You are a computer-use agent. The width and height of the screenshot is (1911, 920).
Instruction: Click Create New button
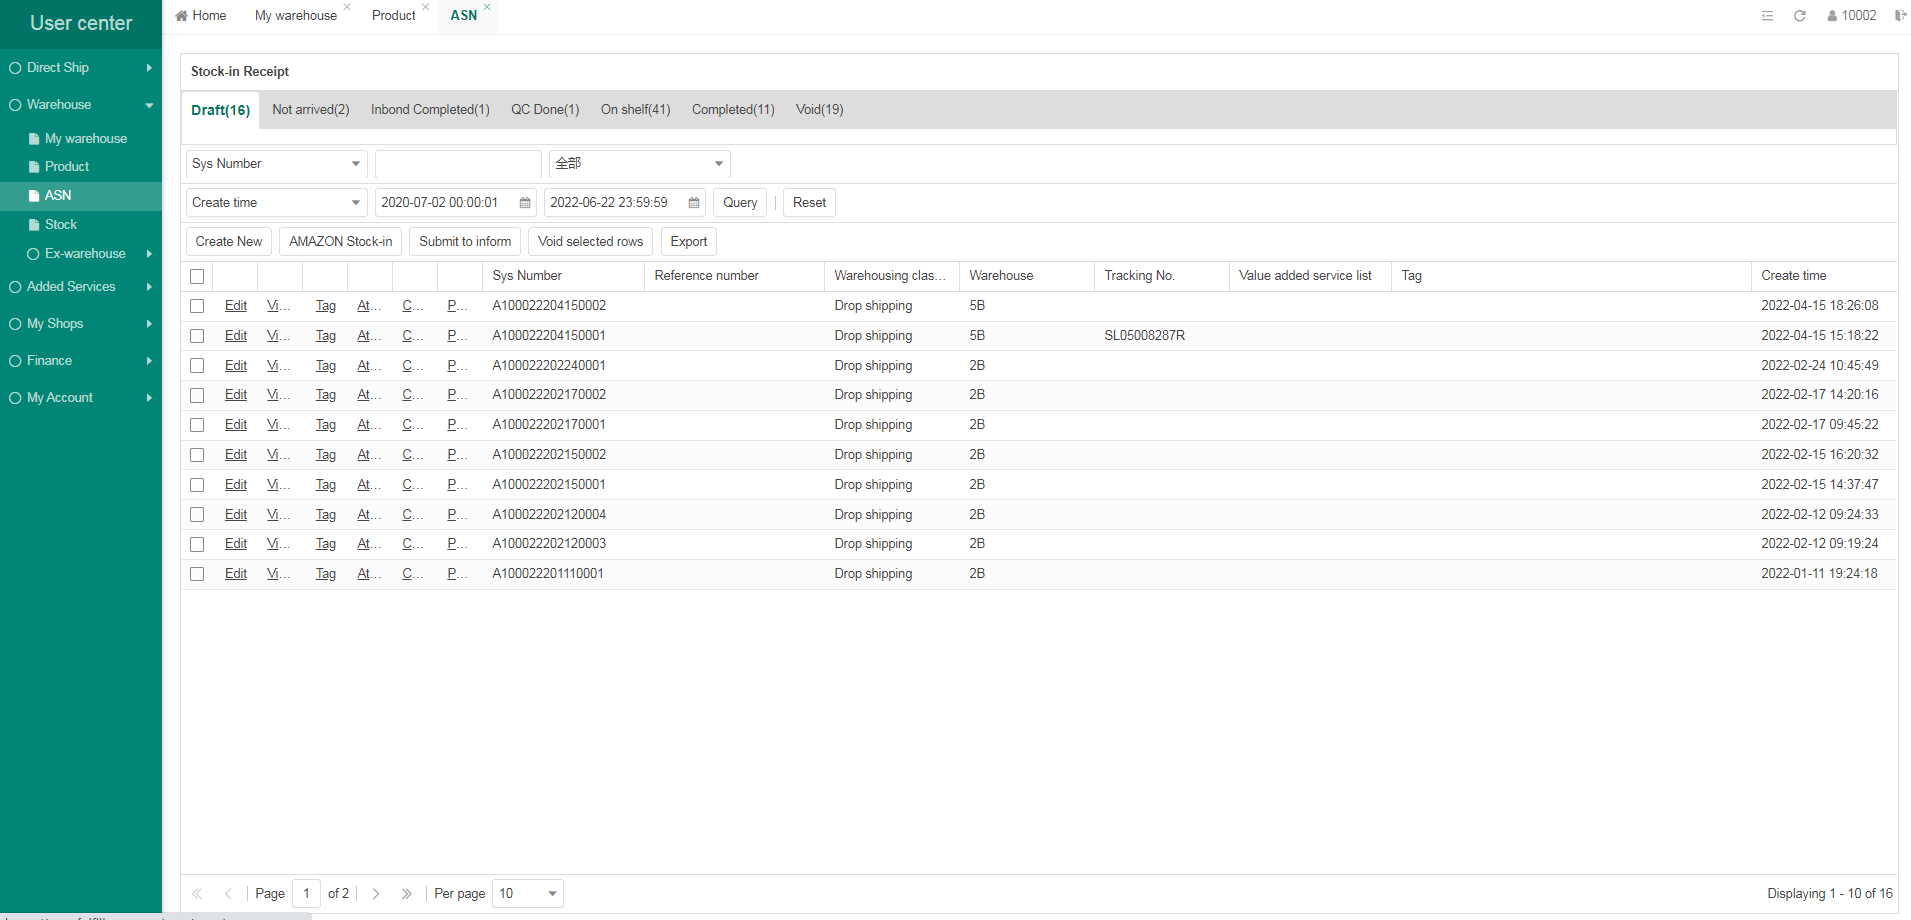click(229, 242)
